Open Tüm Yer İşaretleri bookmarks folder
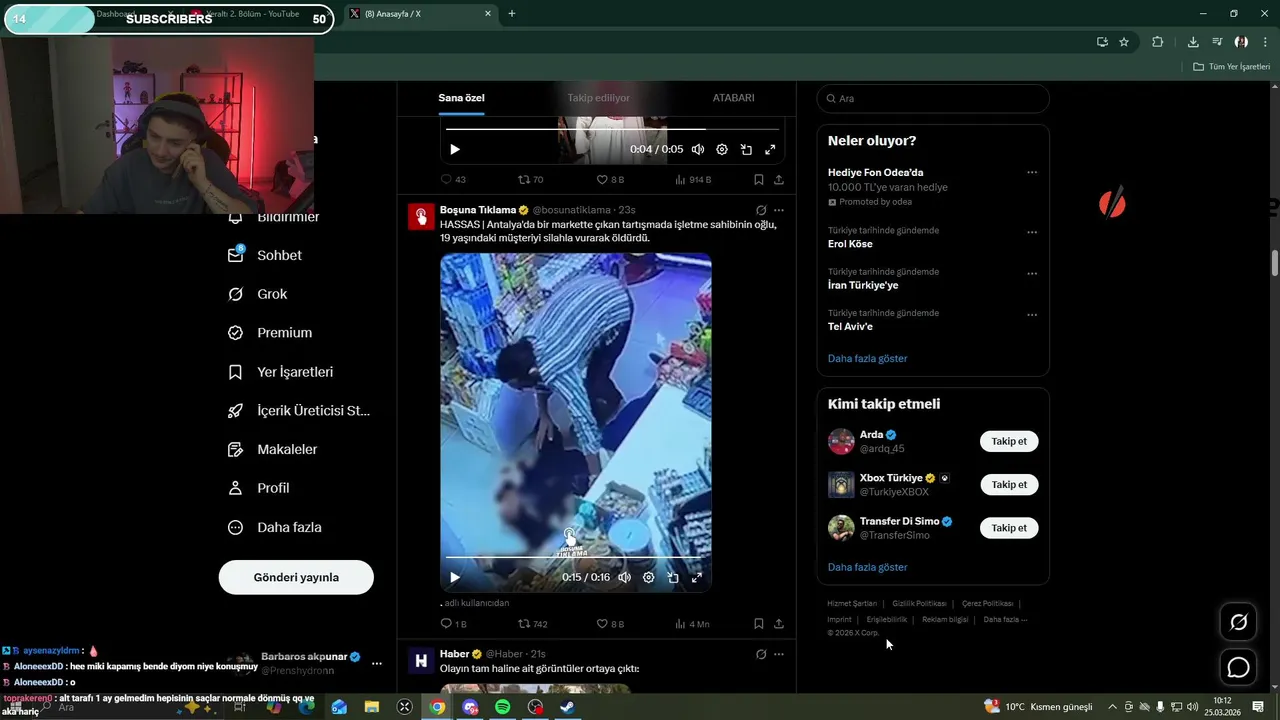 [1231, 66]
